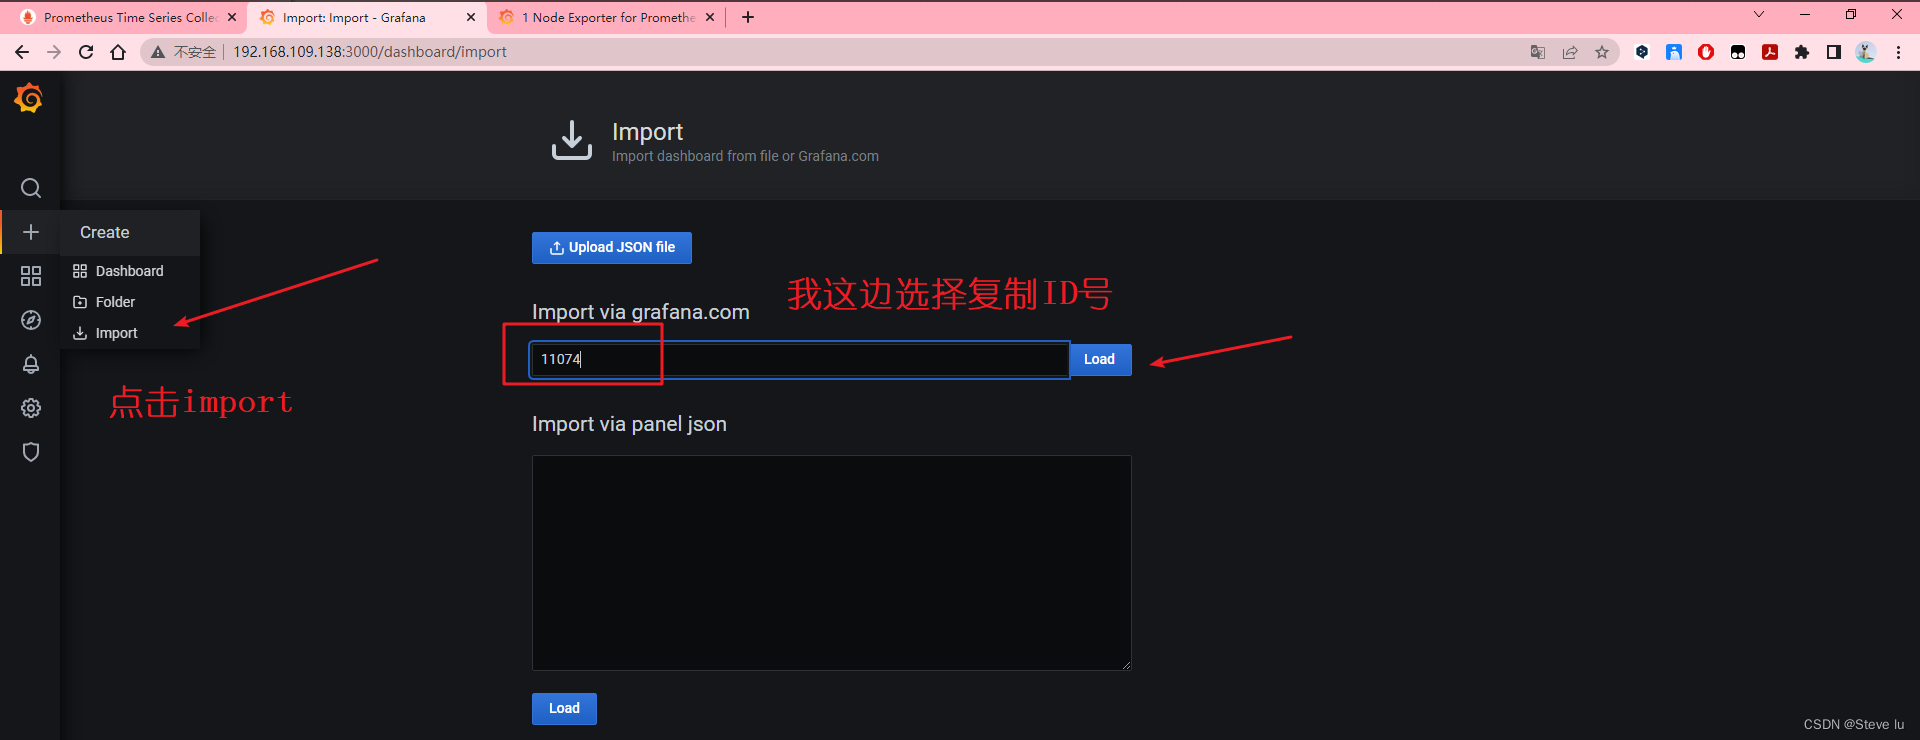
Task: Open the Search dashboards icon in sidebar
Action: 31,188
